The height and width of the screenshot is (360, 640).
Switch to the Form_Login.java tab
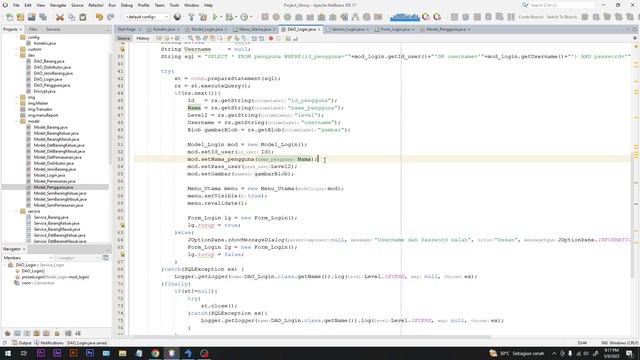(x=394, y=29)
